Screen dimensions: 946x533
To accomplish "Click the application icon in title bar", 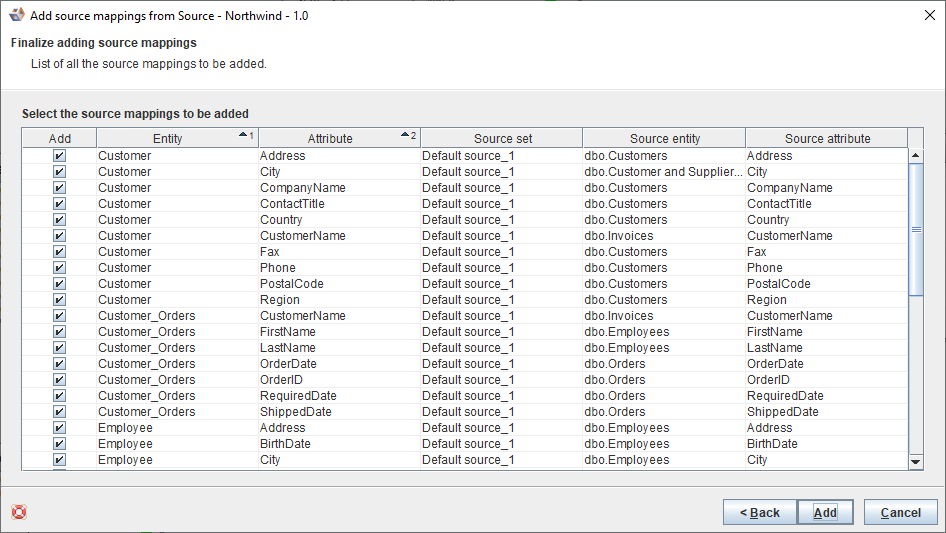I will [16, 14].
